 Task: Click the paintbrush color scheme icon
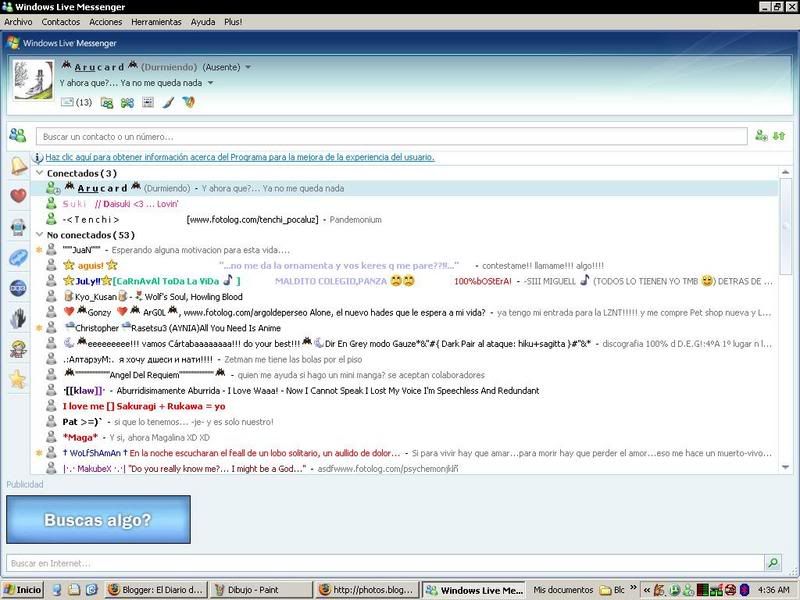(168, 103)
